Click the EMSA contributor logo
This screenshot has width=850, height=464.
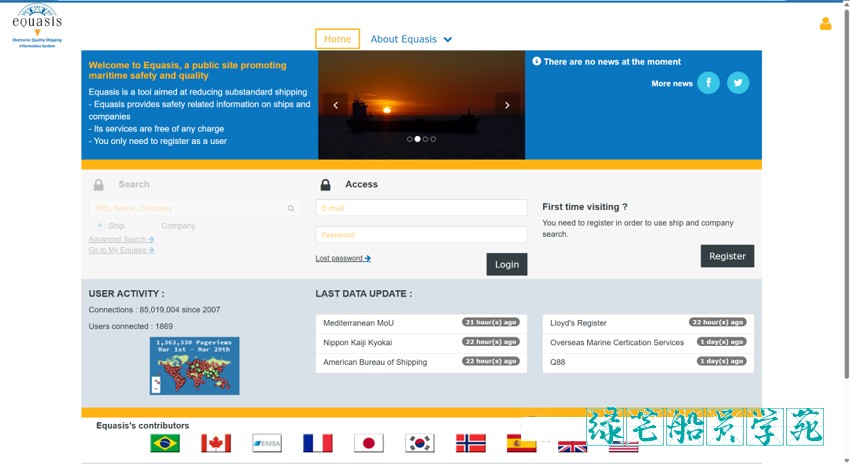click(x=267, y=443)
